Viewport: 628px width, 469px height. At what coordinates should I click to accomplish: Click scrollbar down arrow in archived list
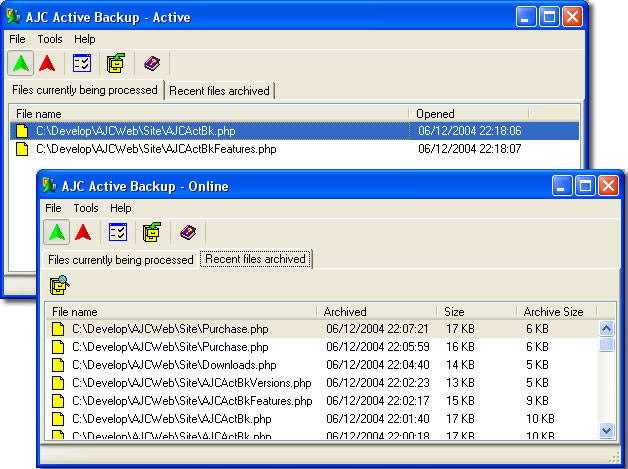tap(606, 431)
